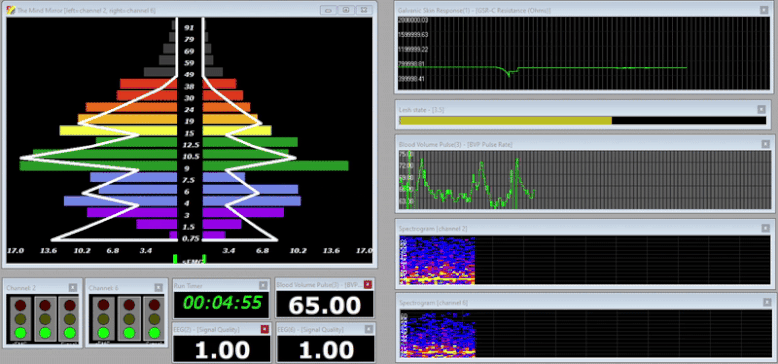Close the EEG(6) Signal Quality panel

coord(368,328)
